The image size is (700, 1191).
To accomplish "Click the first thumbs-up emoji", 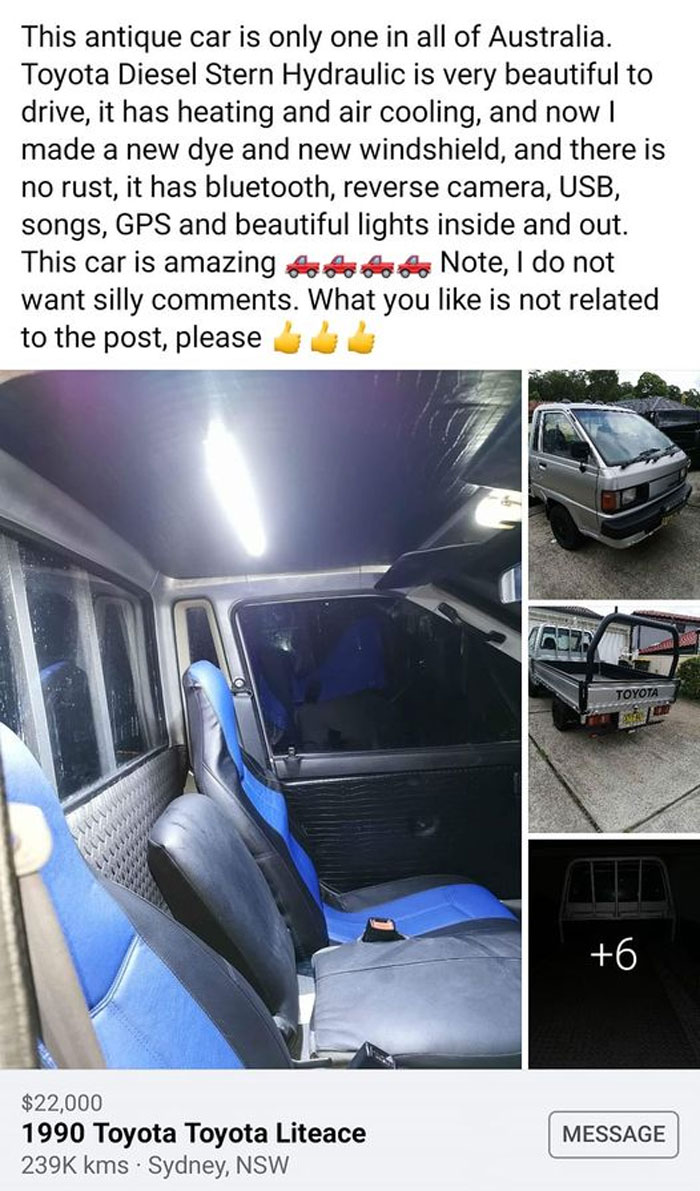I will click(x=287, y=338).
